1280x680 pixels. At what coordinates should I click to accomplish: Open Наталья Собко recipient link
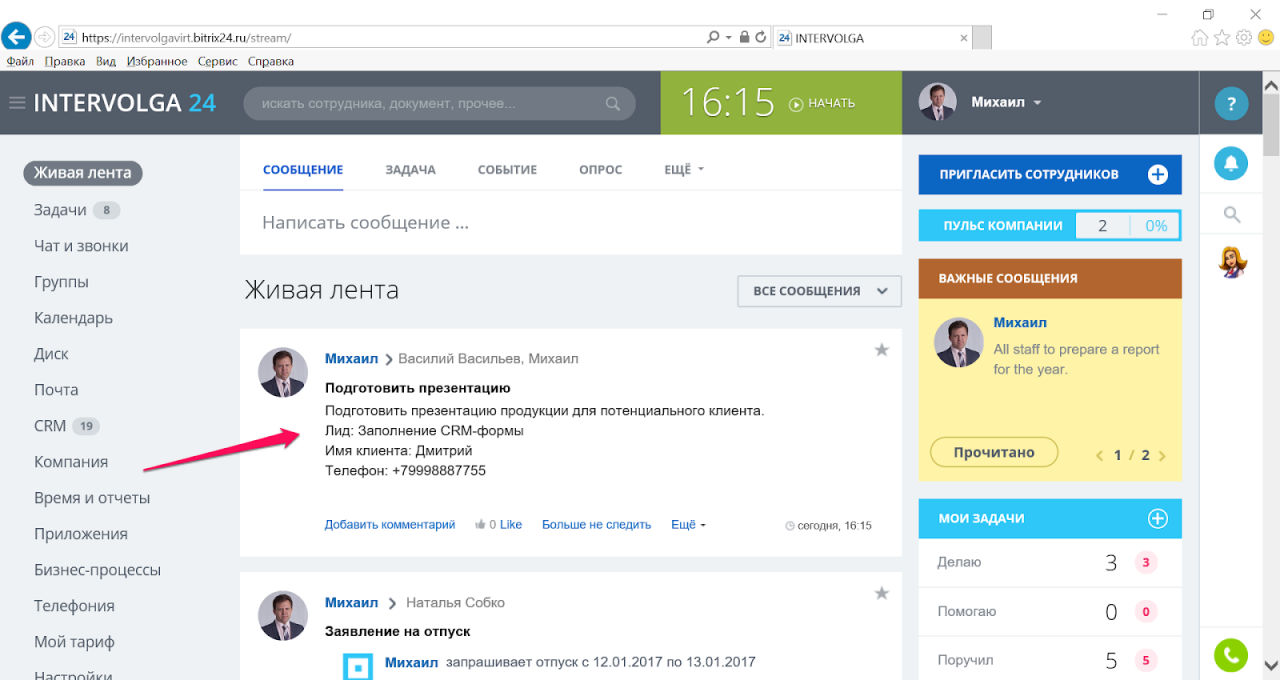point(455,602)
